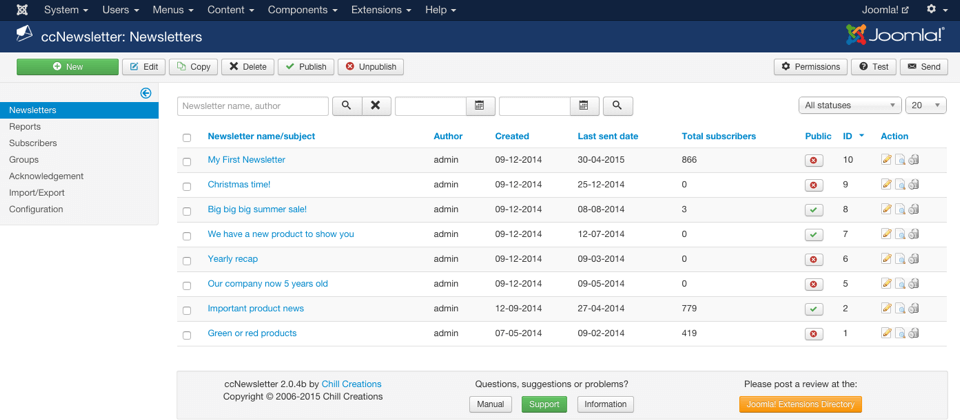The width and height of the screenshot is (960, 420).
Task: Select the Joomla! brand logo in the header
Action: tap(894, 35)
